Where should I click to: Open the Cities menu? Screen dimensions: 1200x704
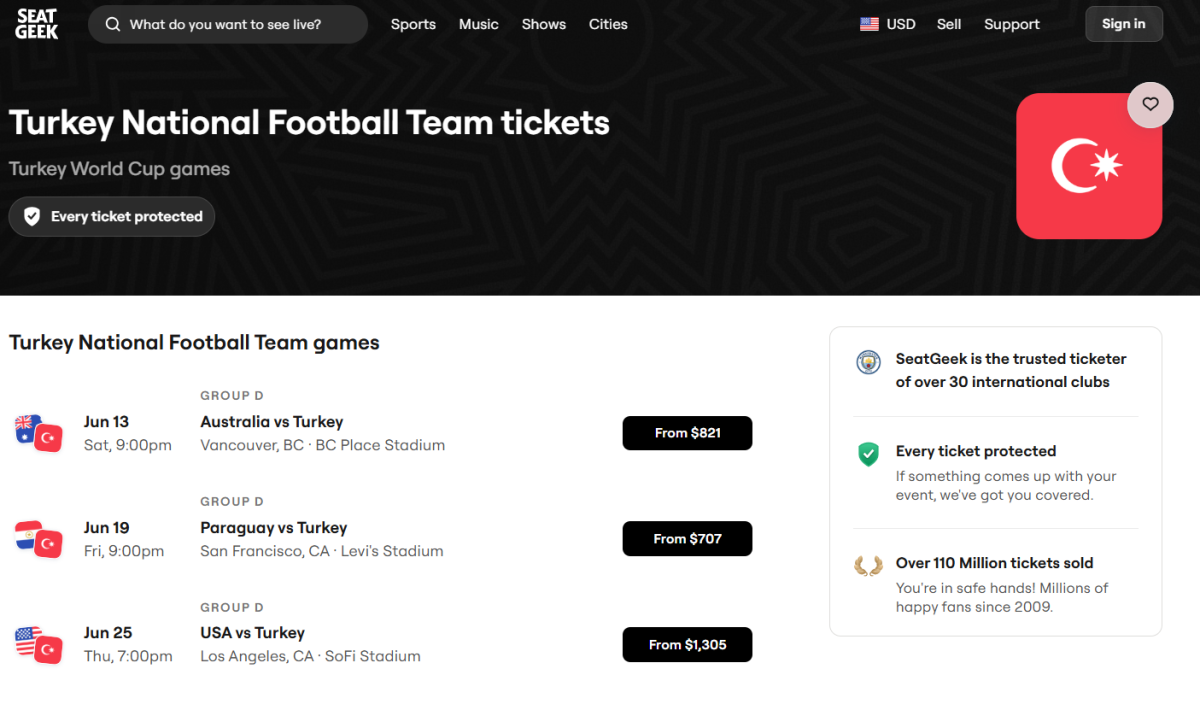pyautogui.click(x=608, y=24)
